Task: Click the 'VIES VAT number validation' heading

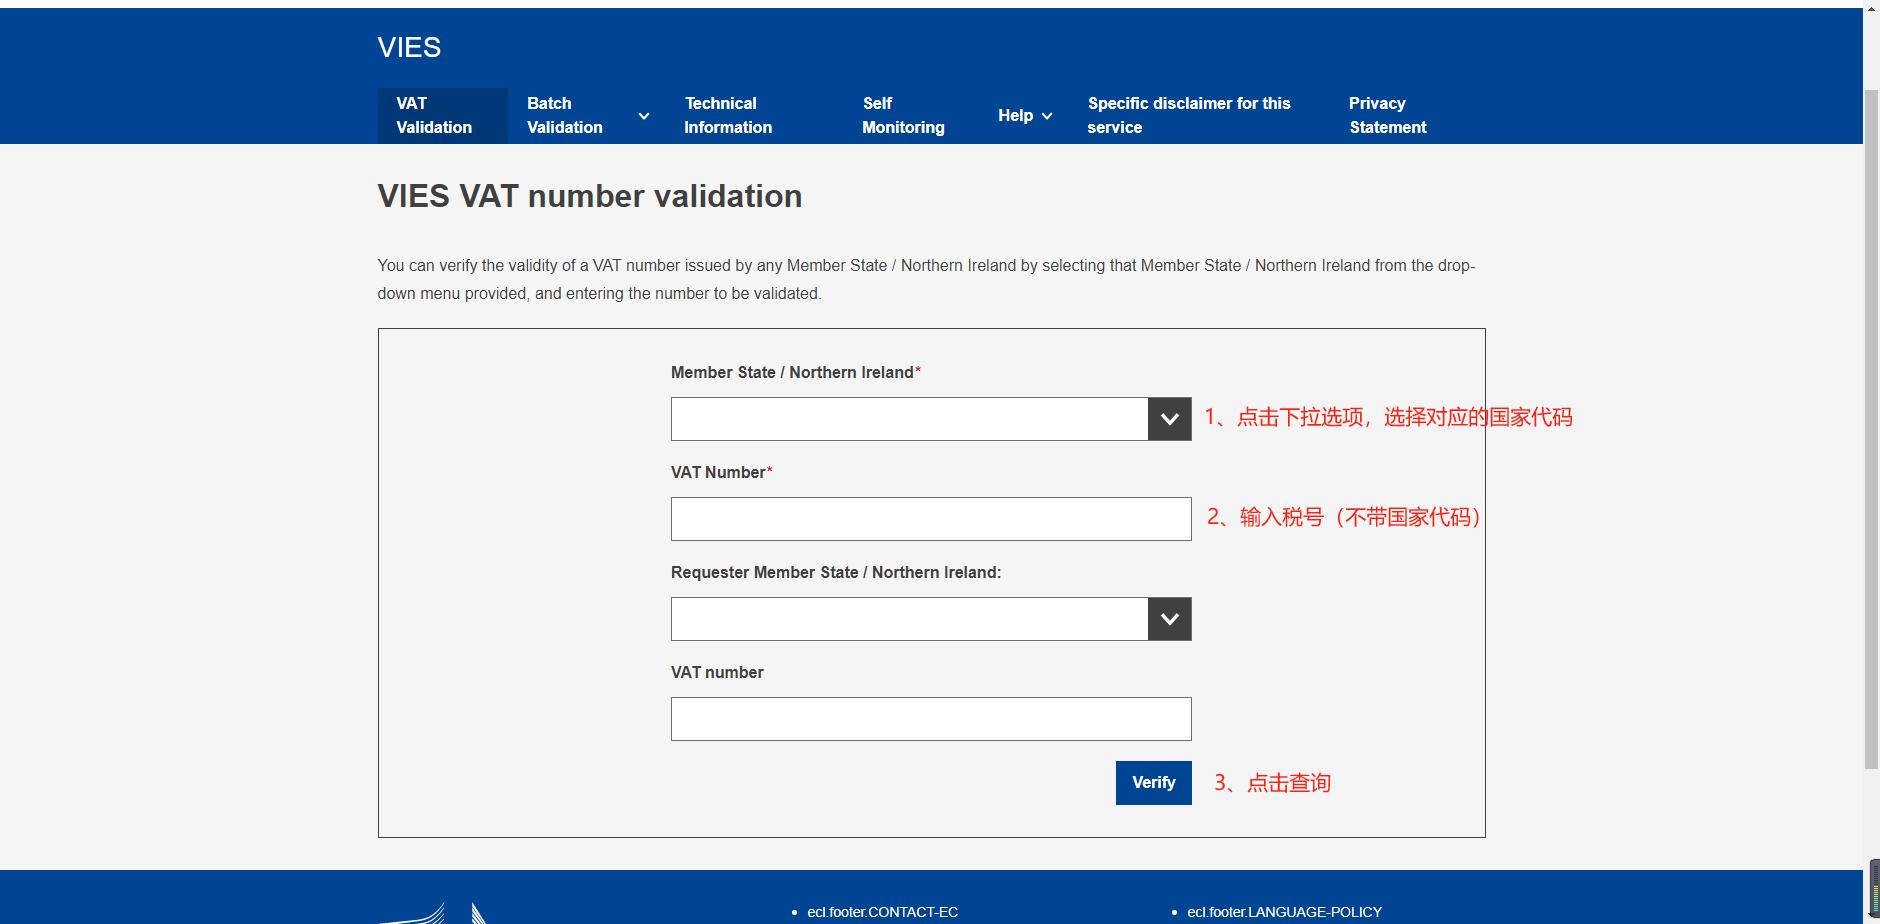Action: coord(590,196)
